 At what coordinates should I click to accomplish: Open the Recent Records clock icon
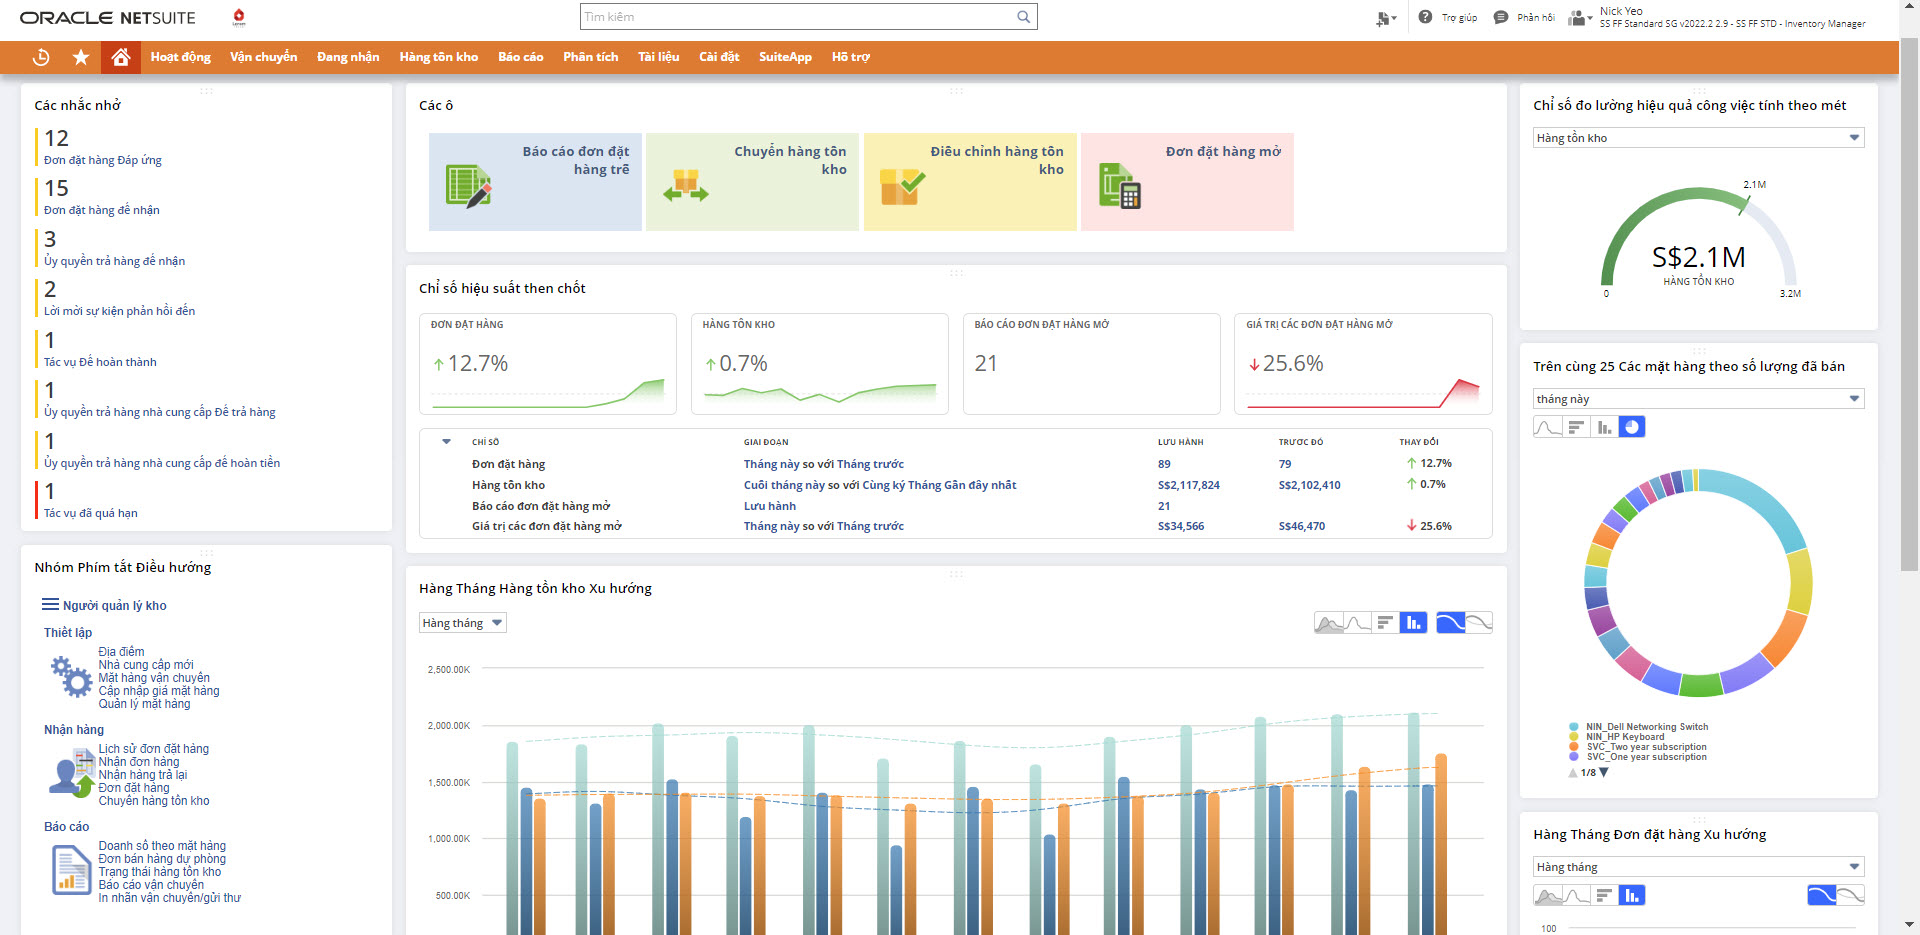[41, 57]
